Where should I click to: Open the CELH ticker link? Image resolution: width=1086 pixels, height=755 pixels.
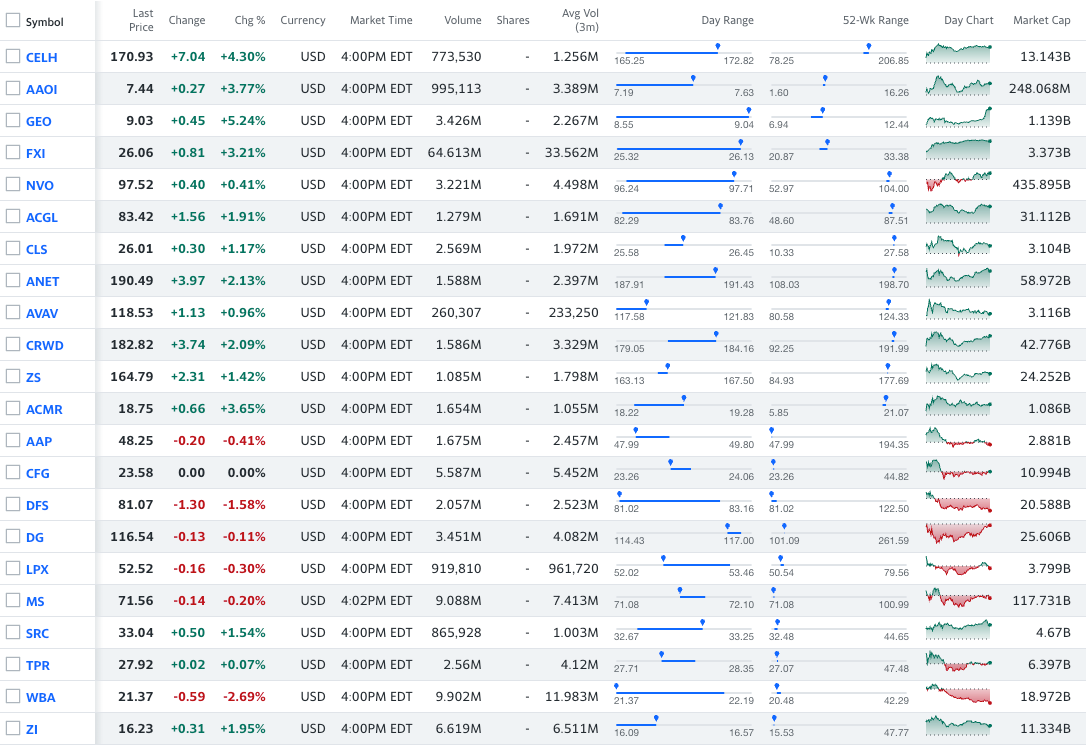tap(42, 57)
